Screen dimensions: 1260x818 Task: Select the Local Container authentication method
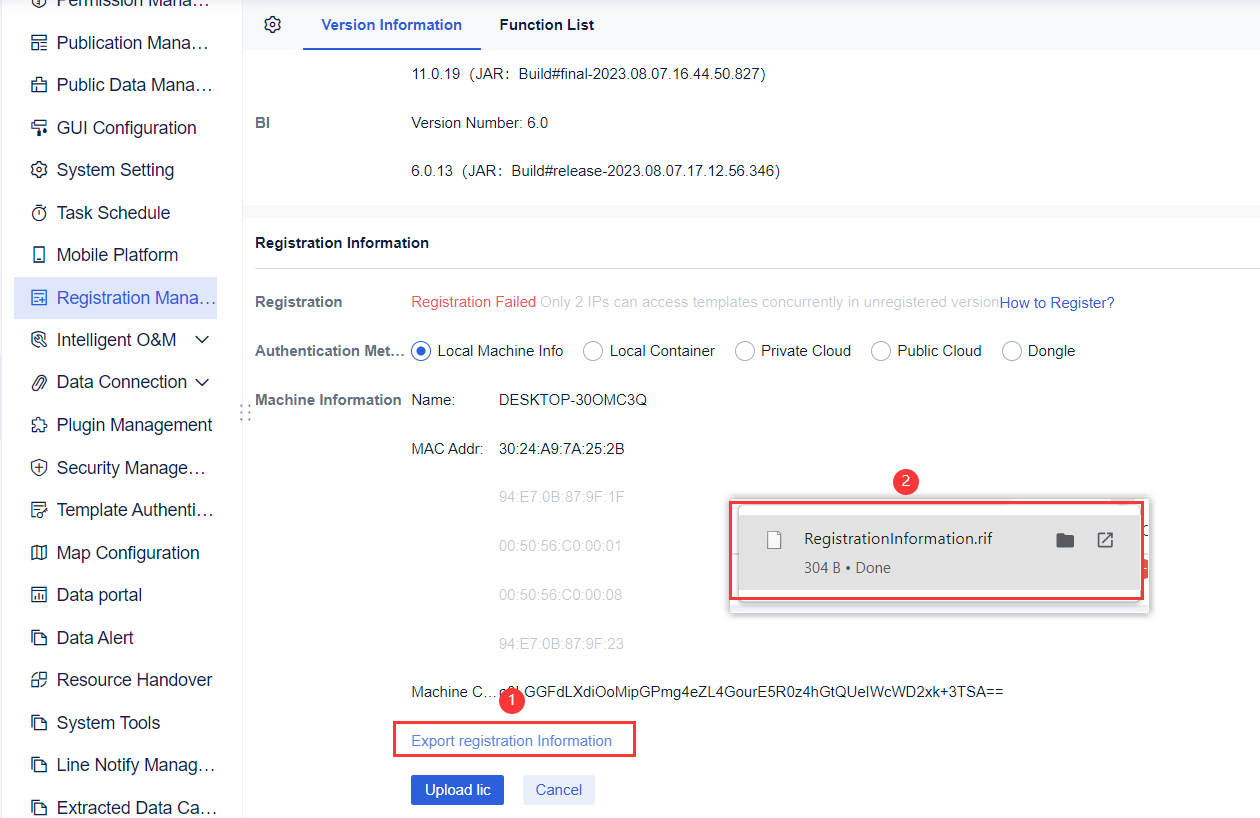(x=592, y=351)
